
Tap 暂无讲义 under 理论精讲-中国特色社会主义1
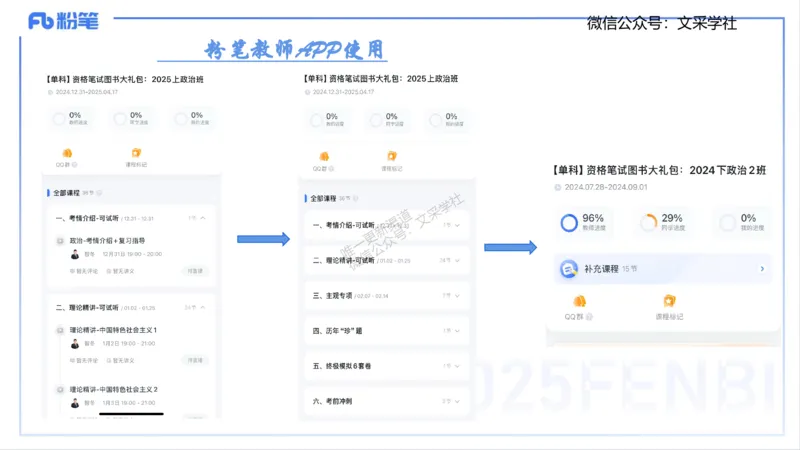click(x=120, y=360)
